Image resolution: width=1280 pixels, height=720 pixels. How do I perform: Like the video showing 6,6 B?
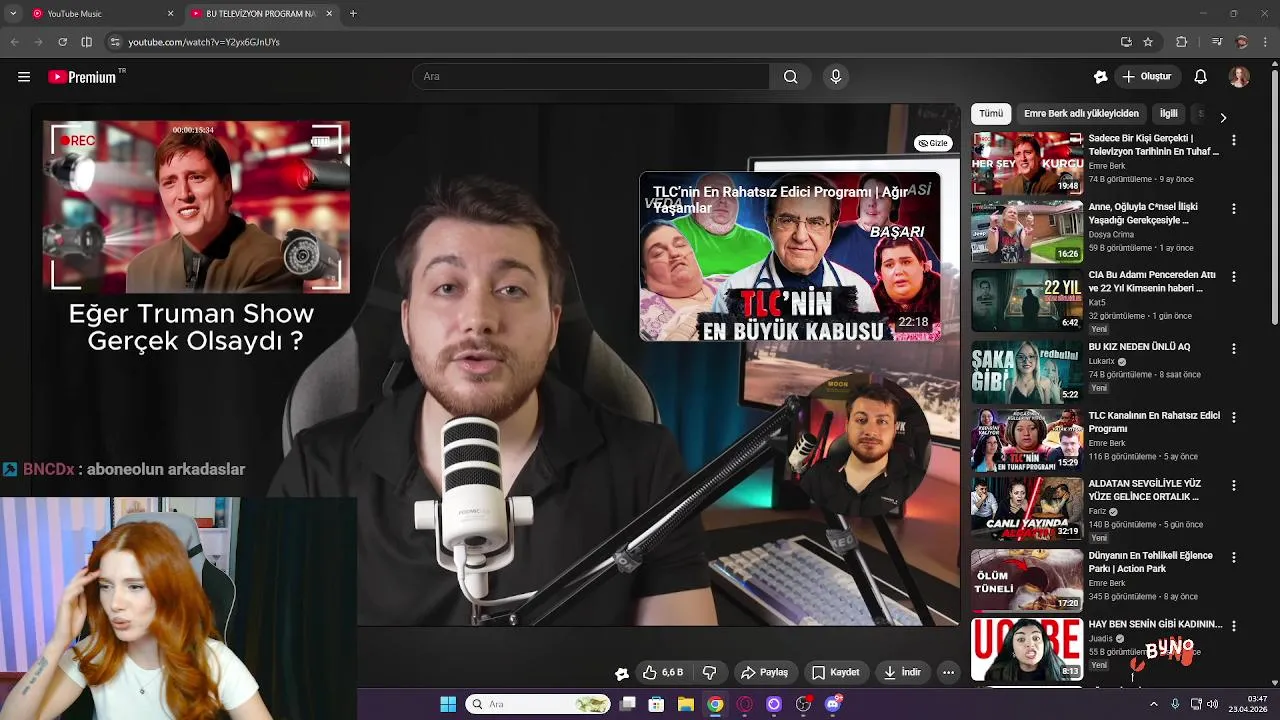[663, 672]
